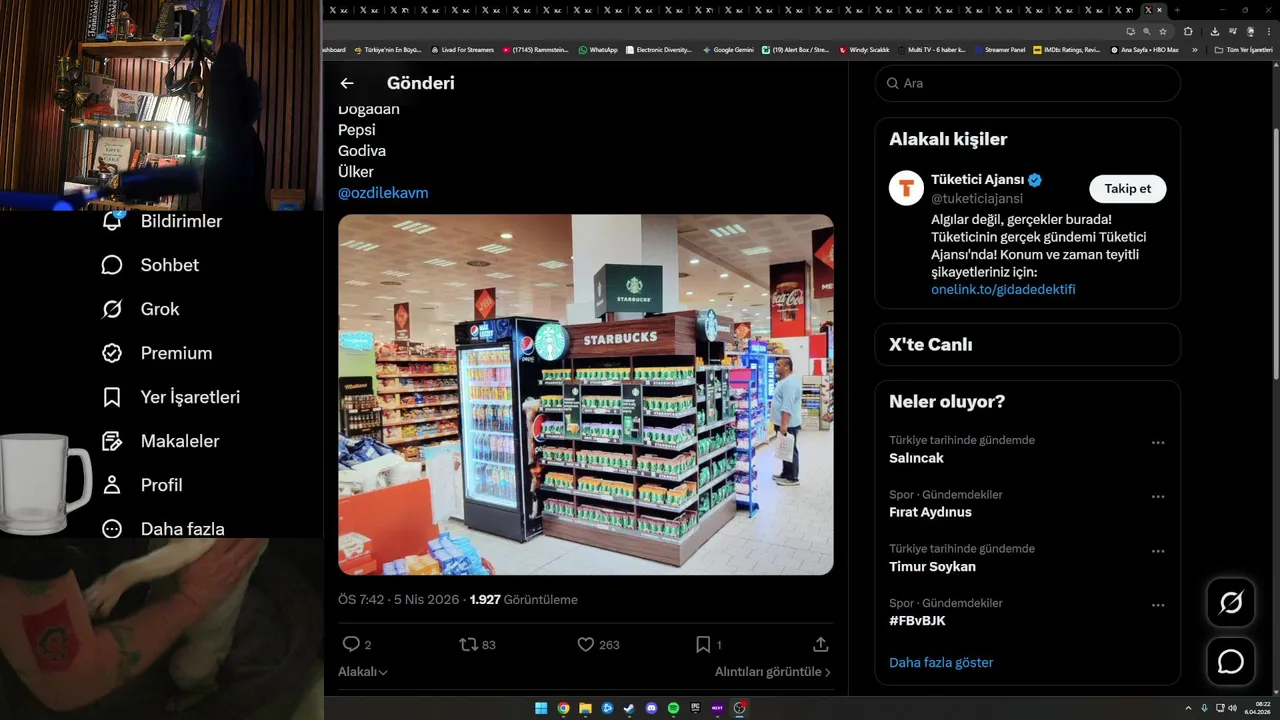Screen dimensions: 1280x720
Task: Open Discord from the taskbar
Action: [x=651, y=708]
